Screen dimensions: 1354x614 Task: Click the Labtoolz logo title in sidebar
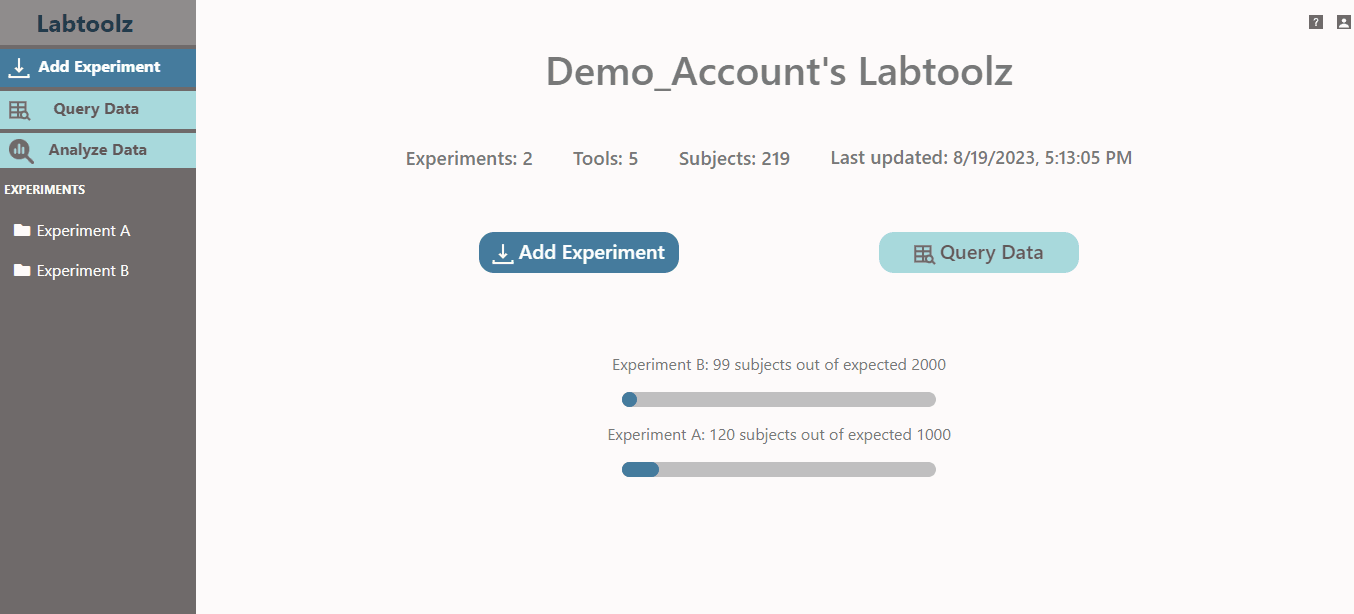coord(85,24)
